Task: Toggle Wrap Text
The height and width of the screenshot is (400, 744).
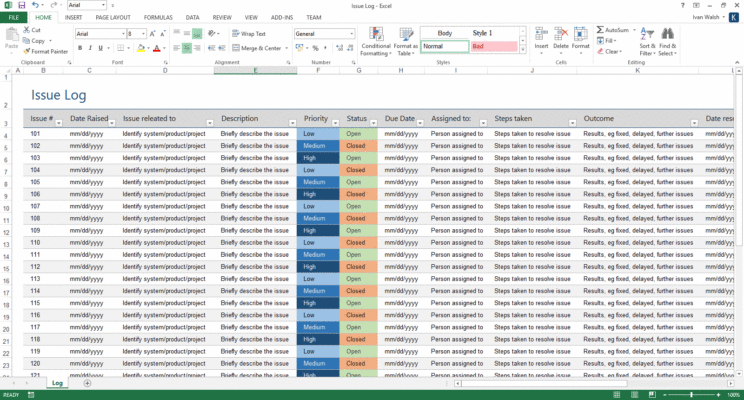Action: 249,34
